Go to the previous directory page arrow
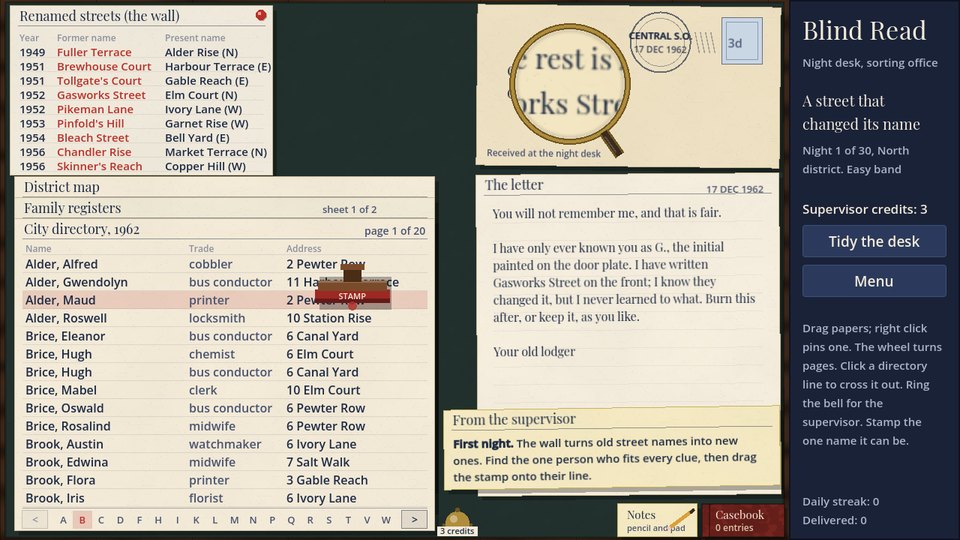Screen dimensions: 960x540 coord(35,519)
